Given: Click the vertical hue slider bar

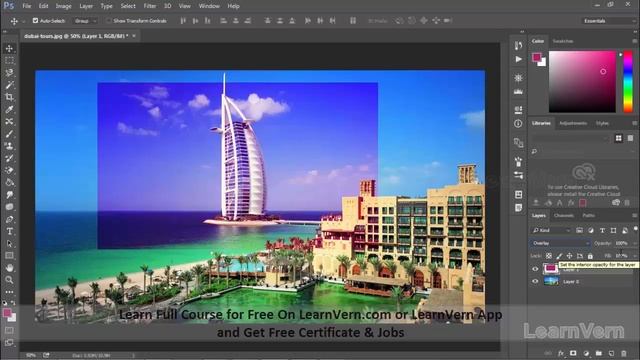Looking at the screenshot, I should [628, 82].
